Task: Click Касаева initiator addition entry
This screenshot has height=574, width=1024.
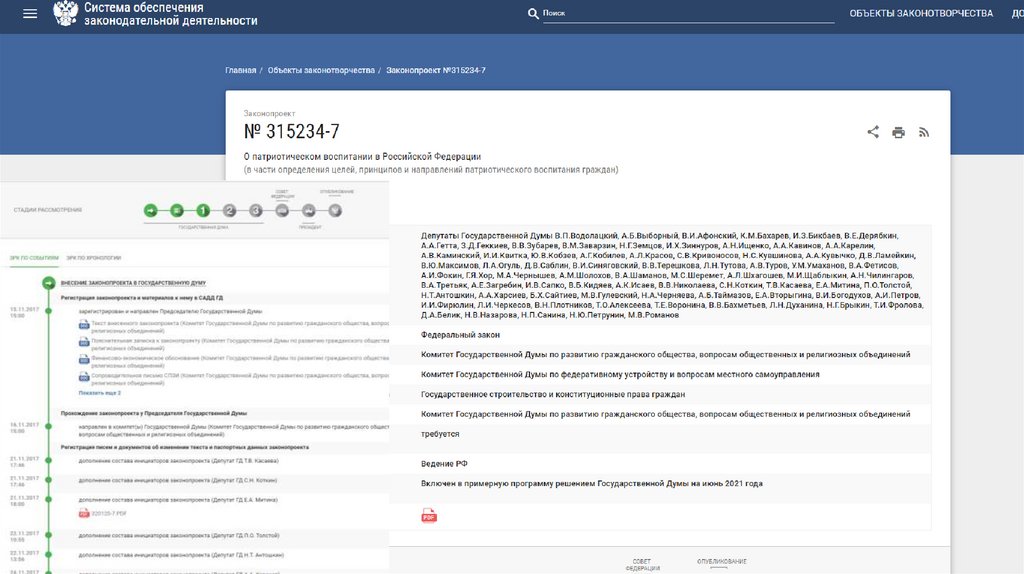Action: (x=178, y=461)
